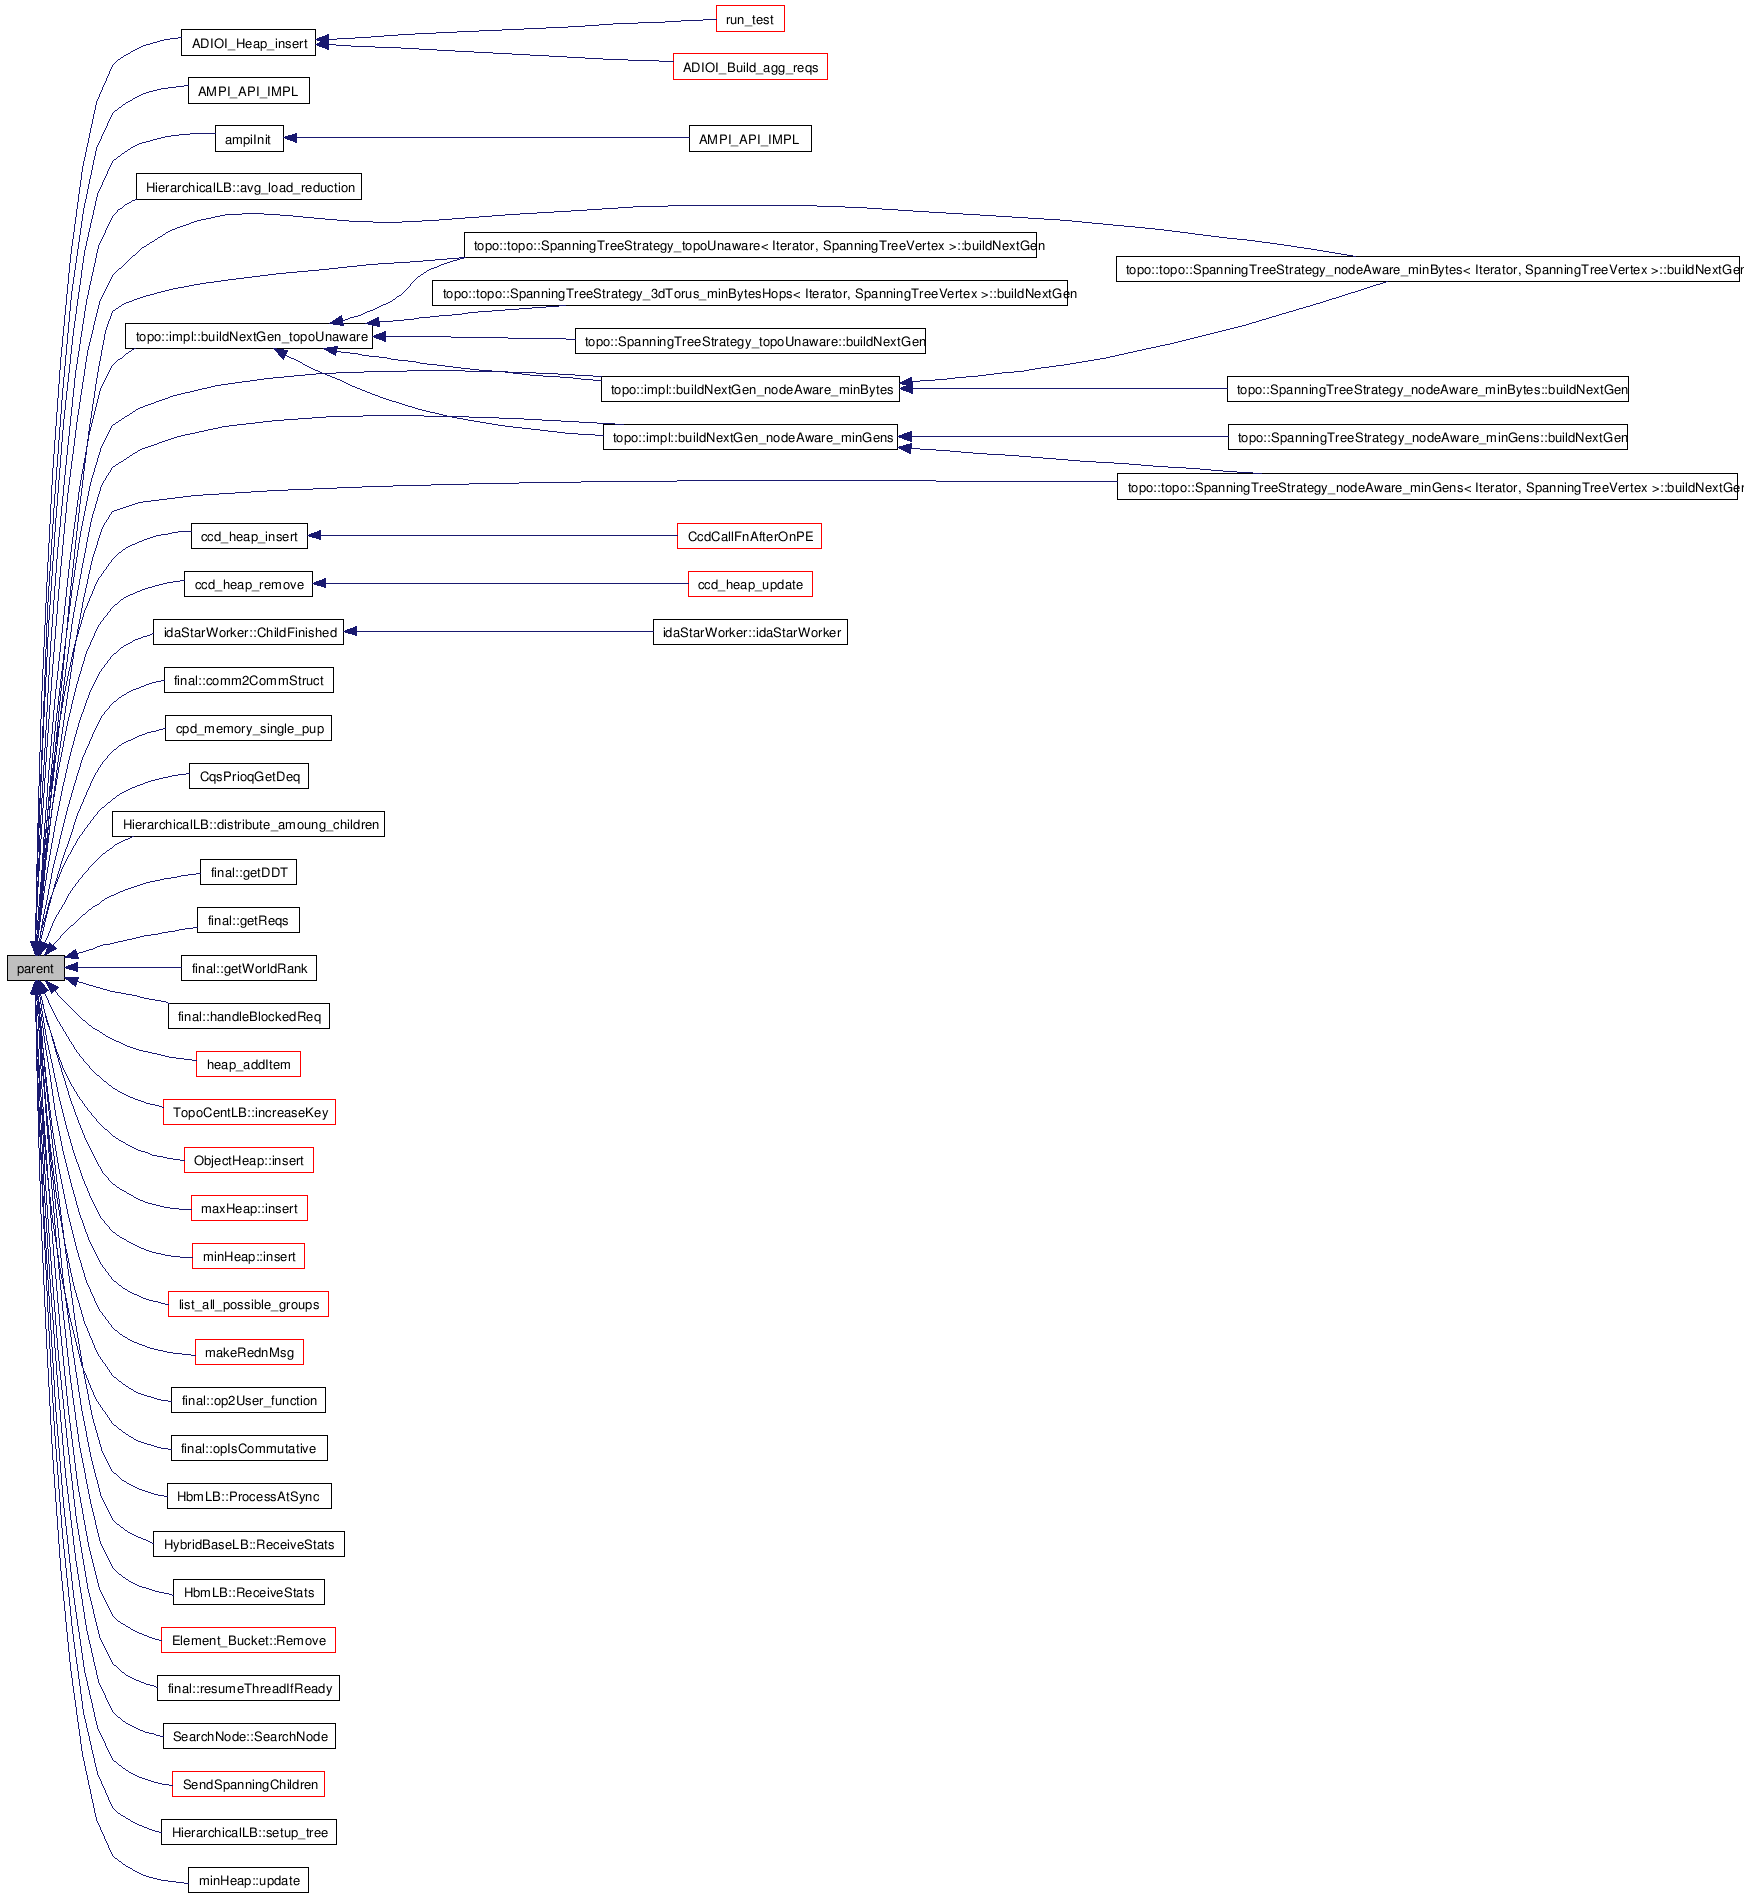Click the makeRednMsg node
This screenshot has height=1896, width=1744.
(x=249, y=1352)
